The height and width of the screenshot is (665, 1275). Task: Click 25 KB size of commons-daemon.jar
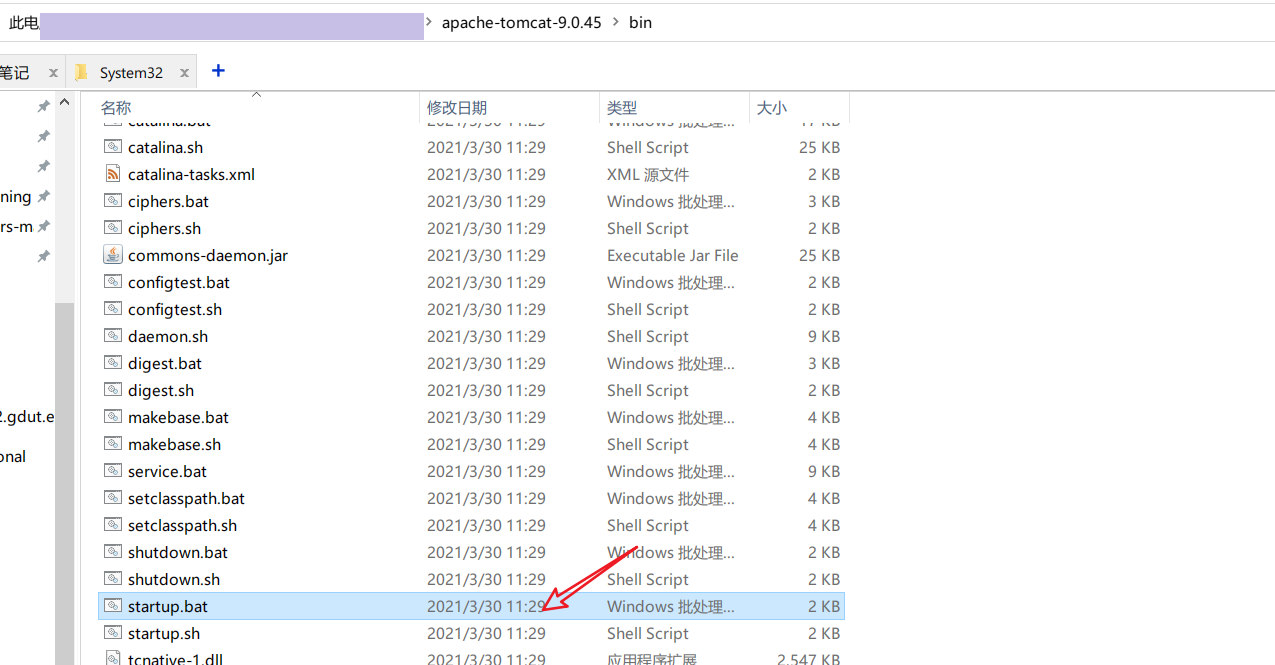pos(819,255)
